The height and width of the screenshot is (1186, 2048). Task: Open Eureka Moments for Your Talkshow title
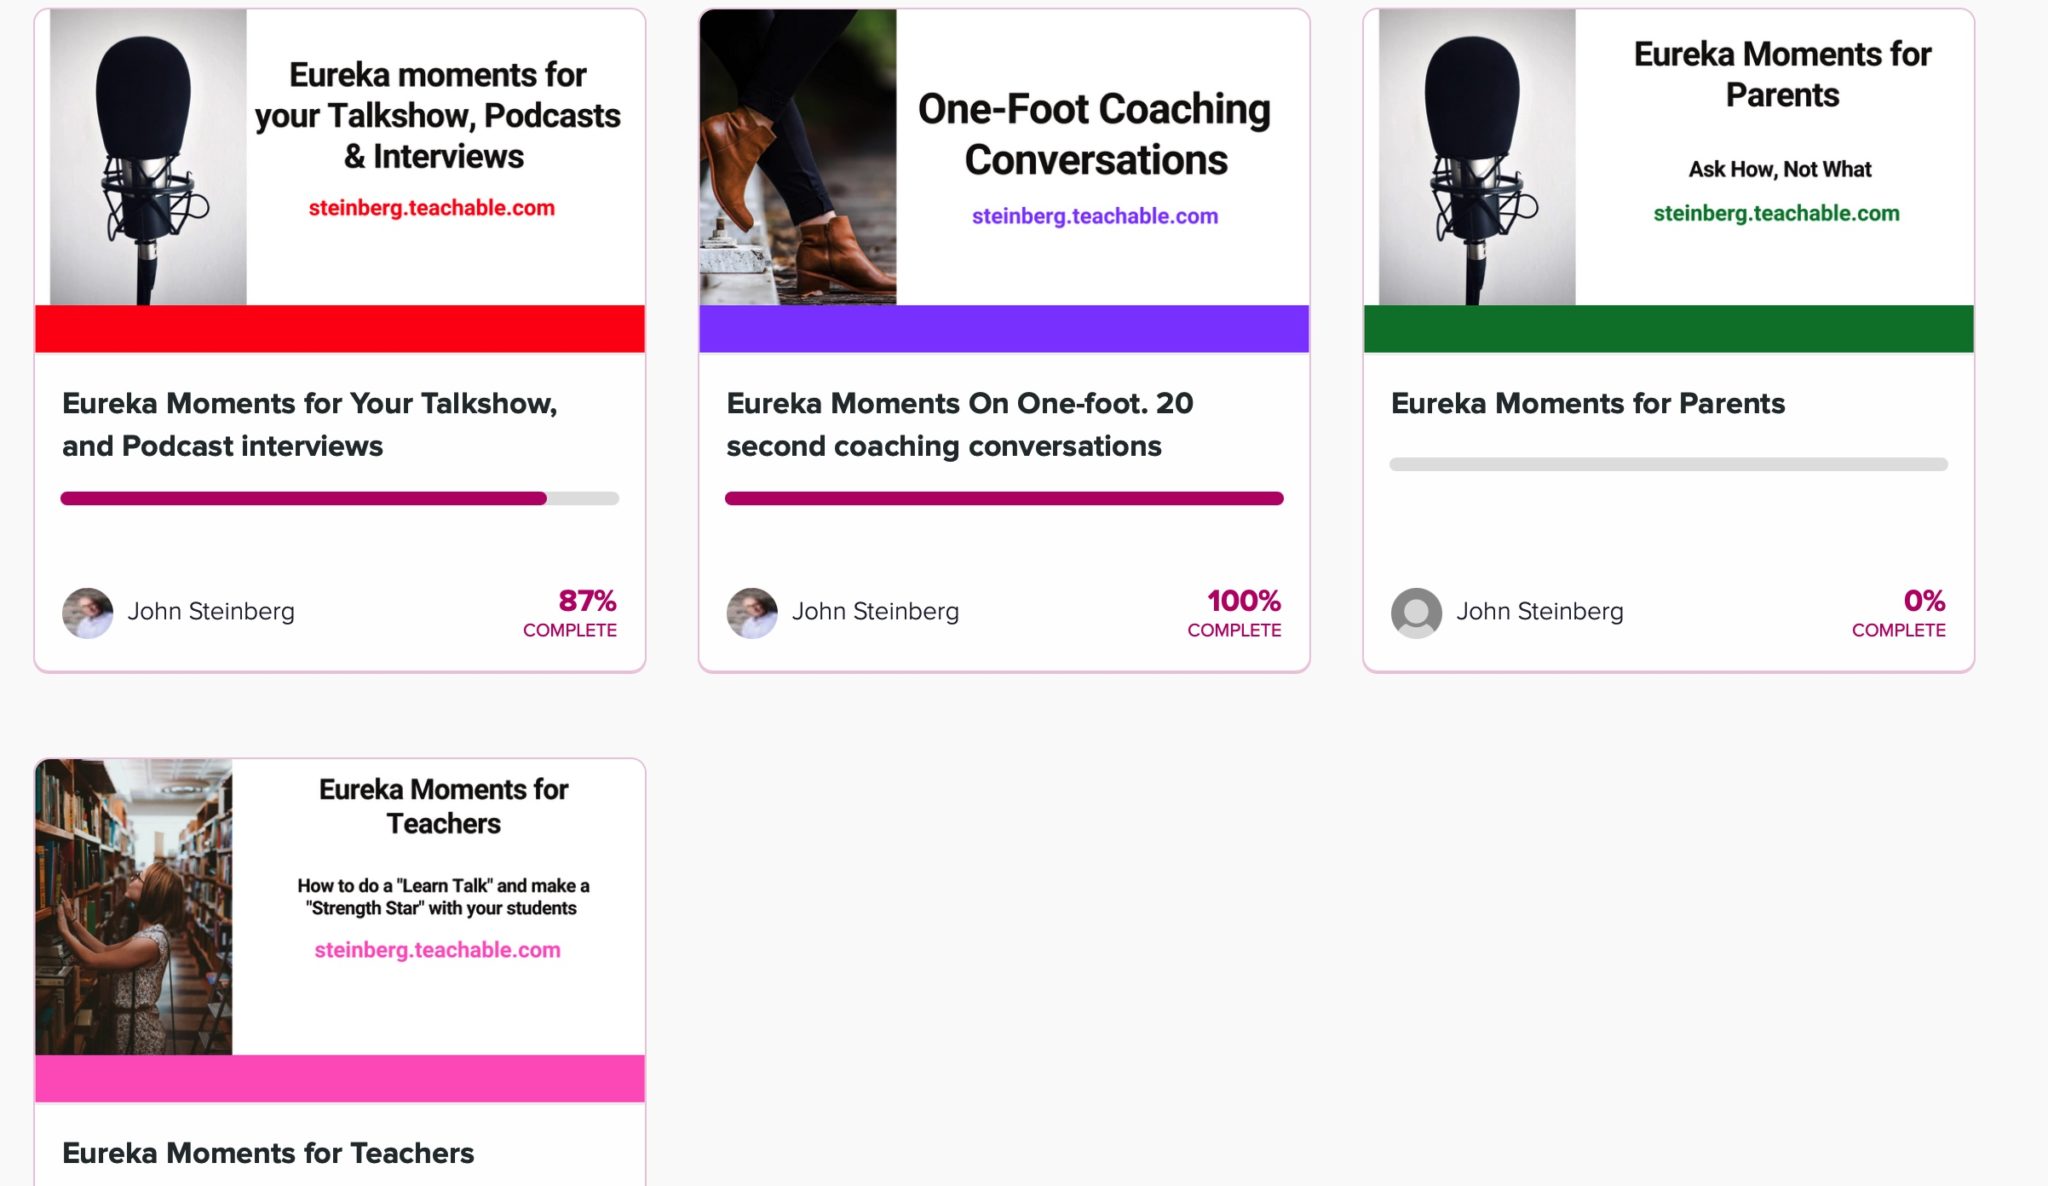tap(310, 424)
